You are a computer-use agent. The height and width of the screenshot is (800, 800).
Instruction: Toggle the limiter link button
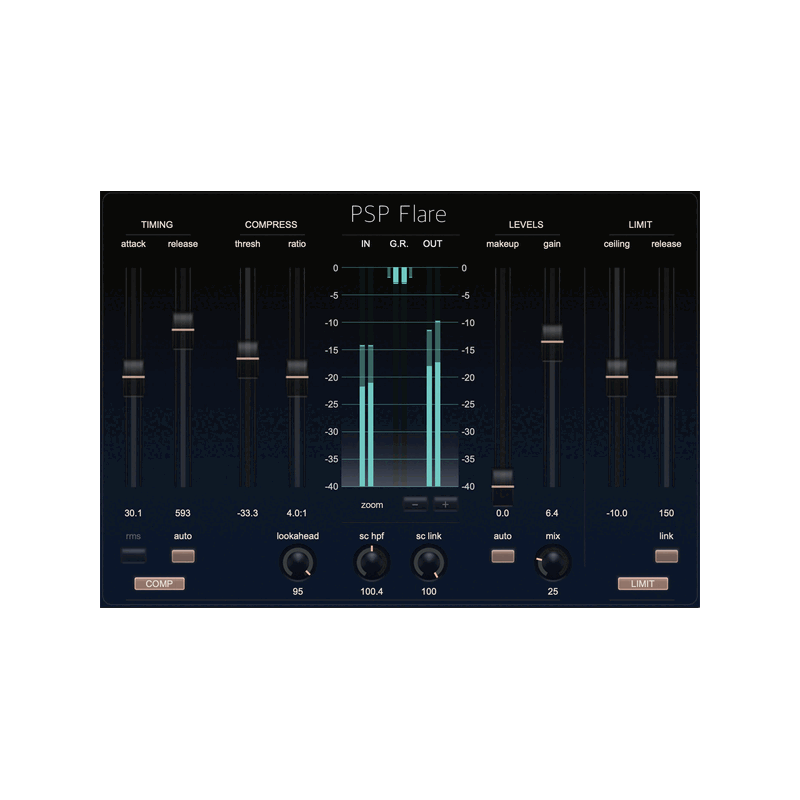666,556
